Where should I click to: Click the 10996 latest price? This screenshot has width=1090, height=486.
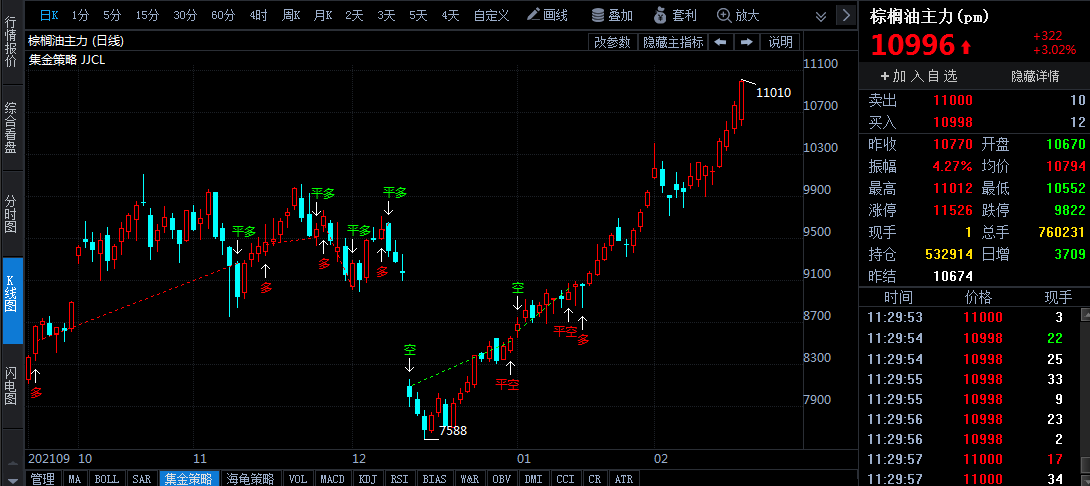[913, 45]
